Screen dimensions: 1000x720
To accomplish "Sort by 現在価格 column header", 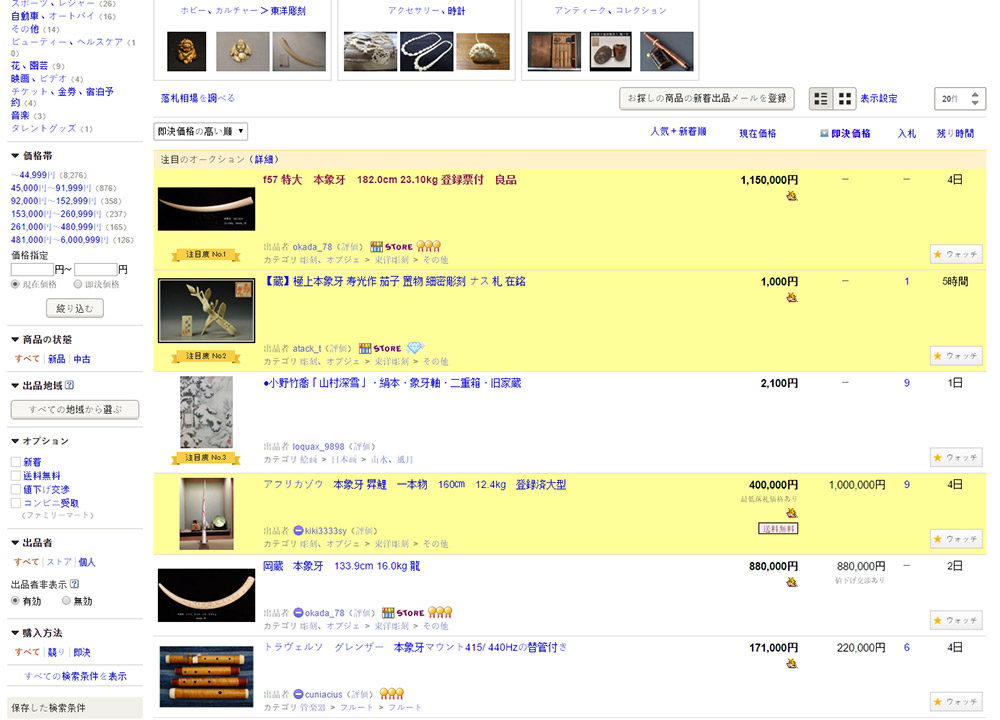I will pos(758,133).
